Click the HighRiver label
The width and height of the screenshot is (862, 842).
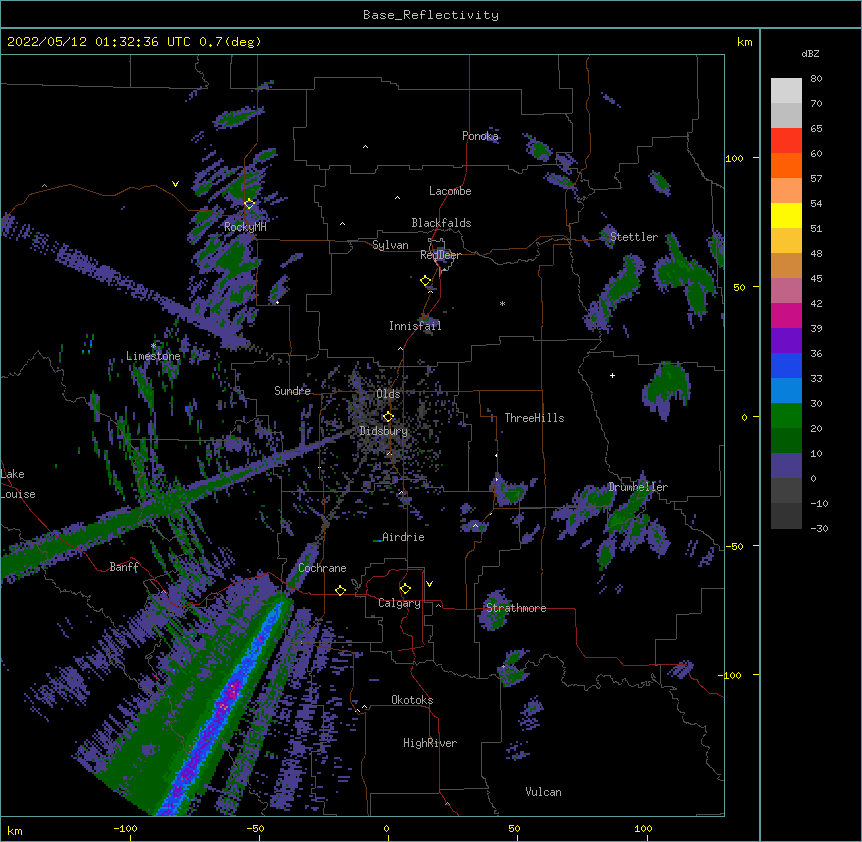pos(430,743)
